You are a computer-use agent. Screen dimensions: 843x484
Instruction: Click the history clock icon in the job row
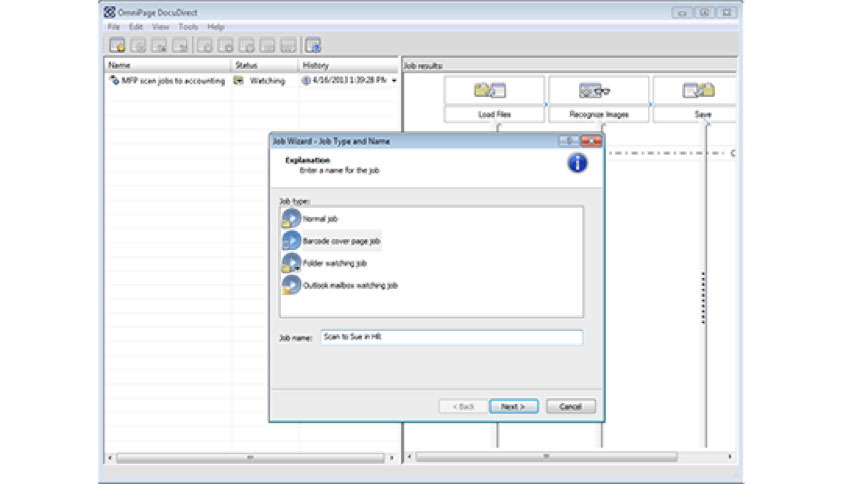coord(306,81)
